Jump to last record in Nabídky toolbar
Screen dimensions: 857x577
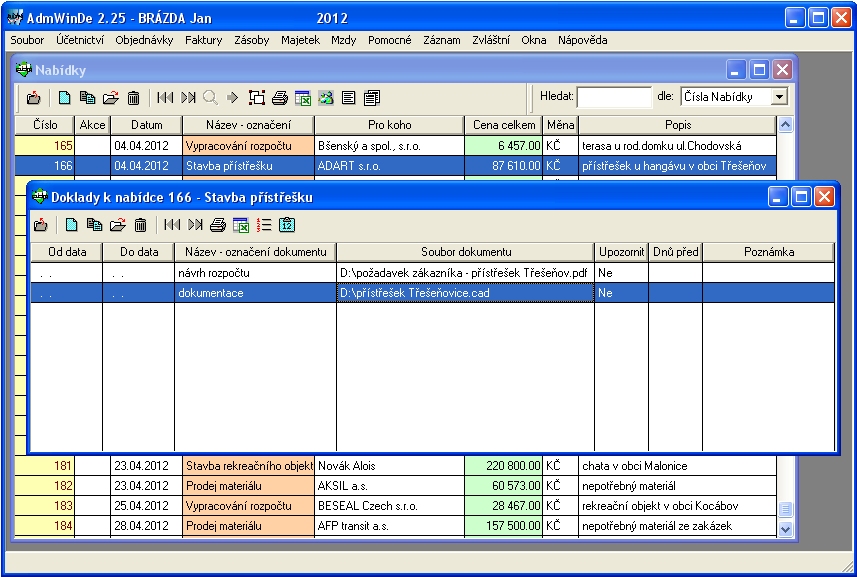(x=188, y=98)
